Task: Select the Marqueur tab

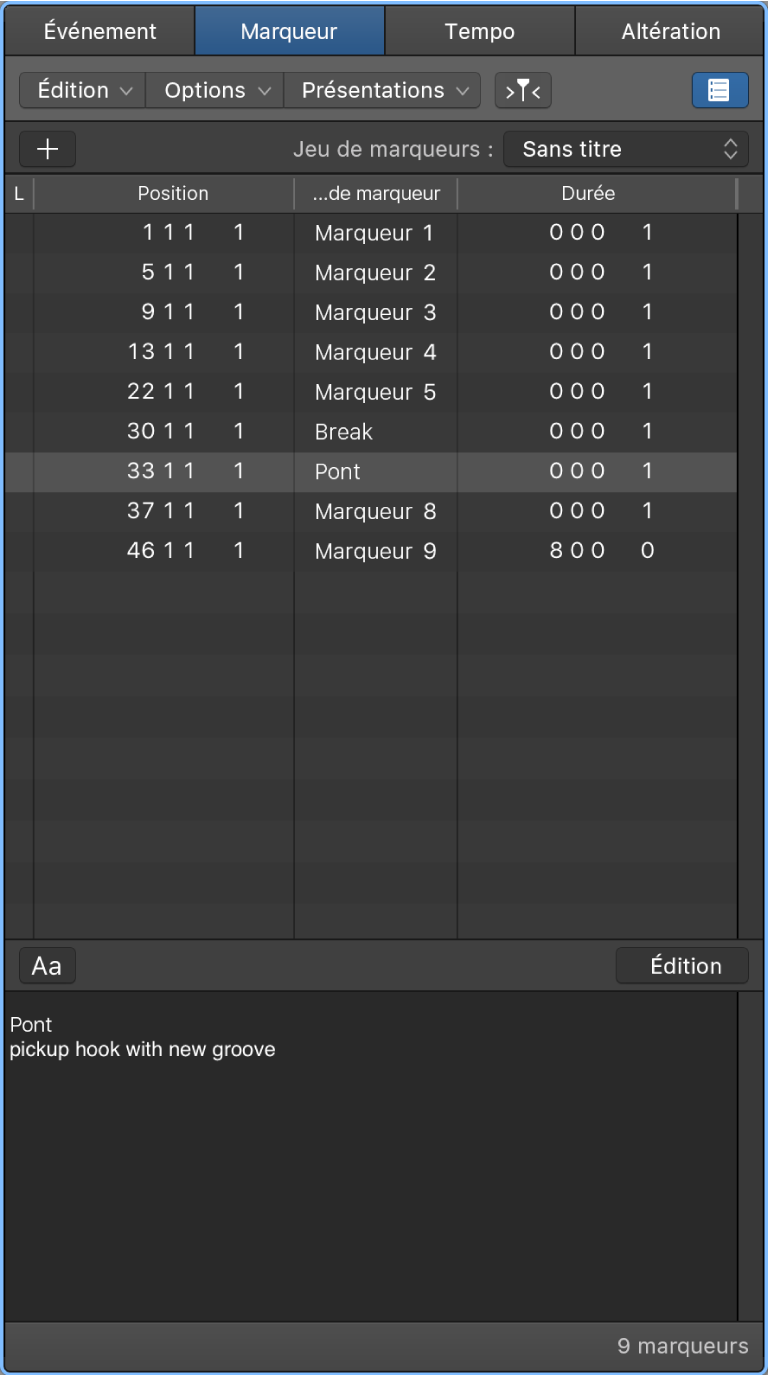Action: pos(289,31)
